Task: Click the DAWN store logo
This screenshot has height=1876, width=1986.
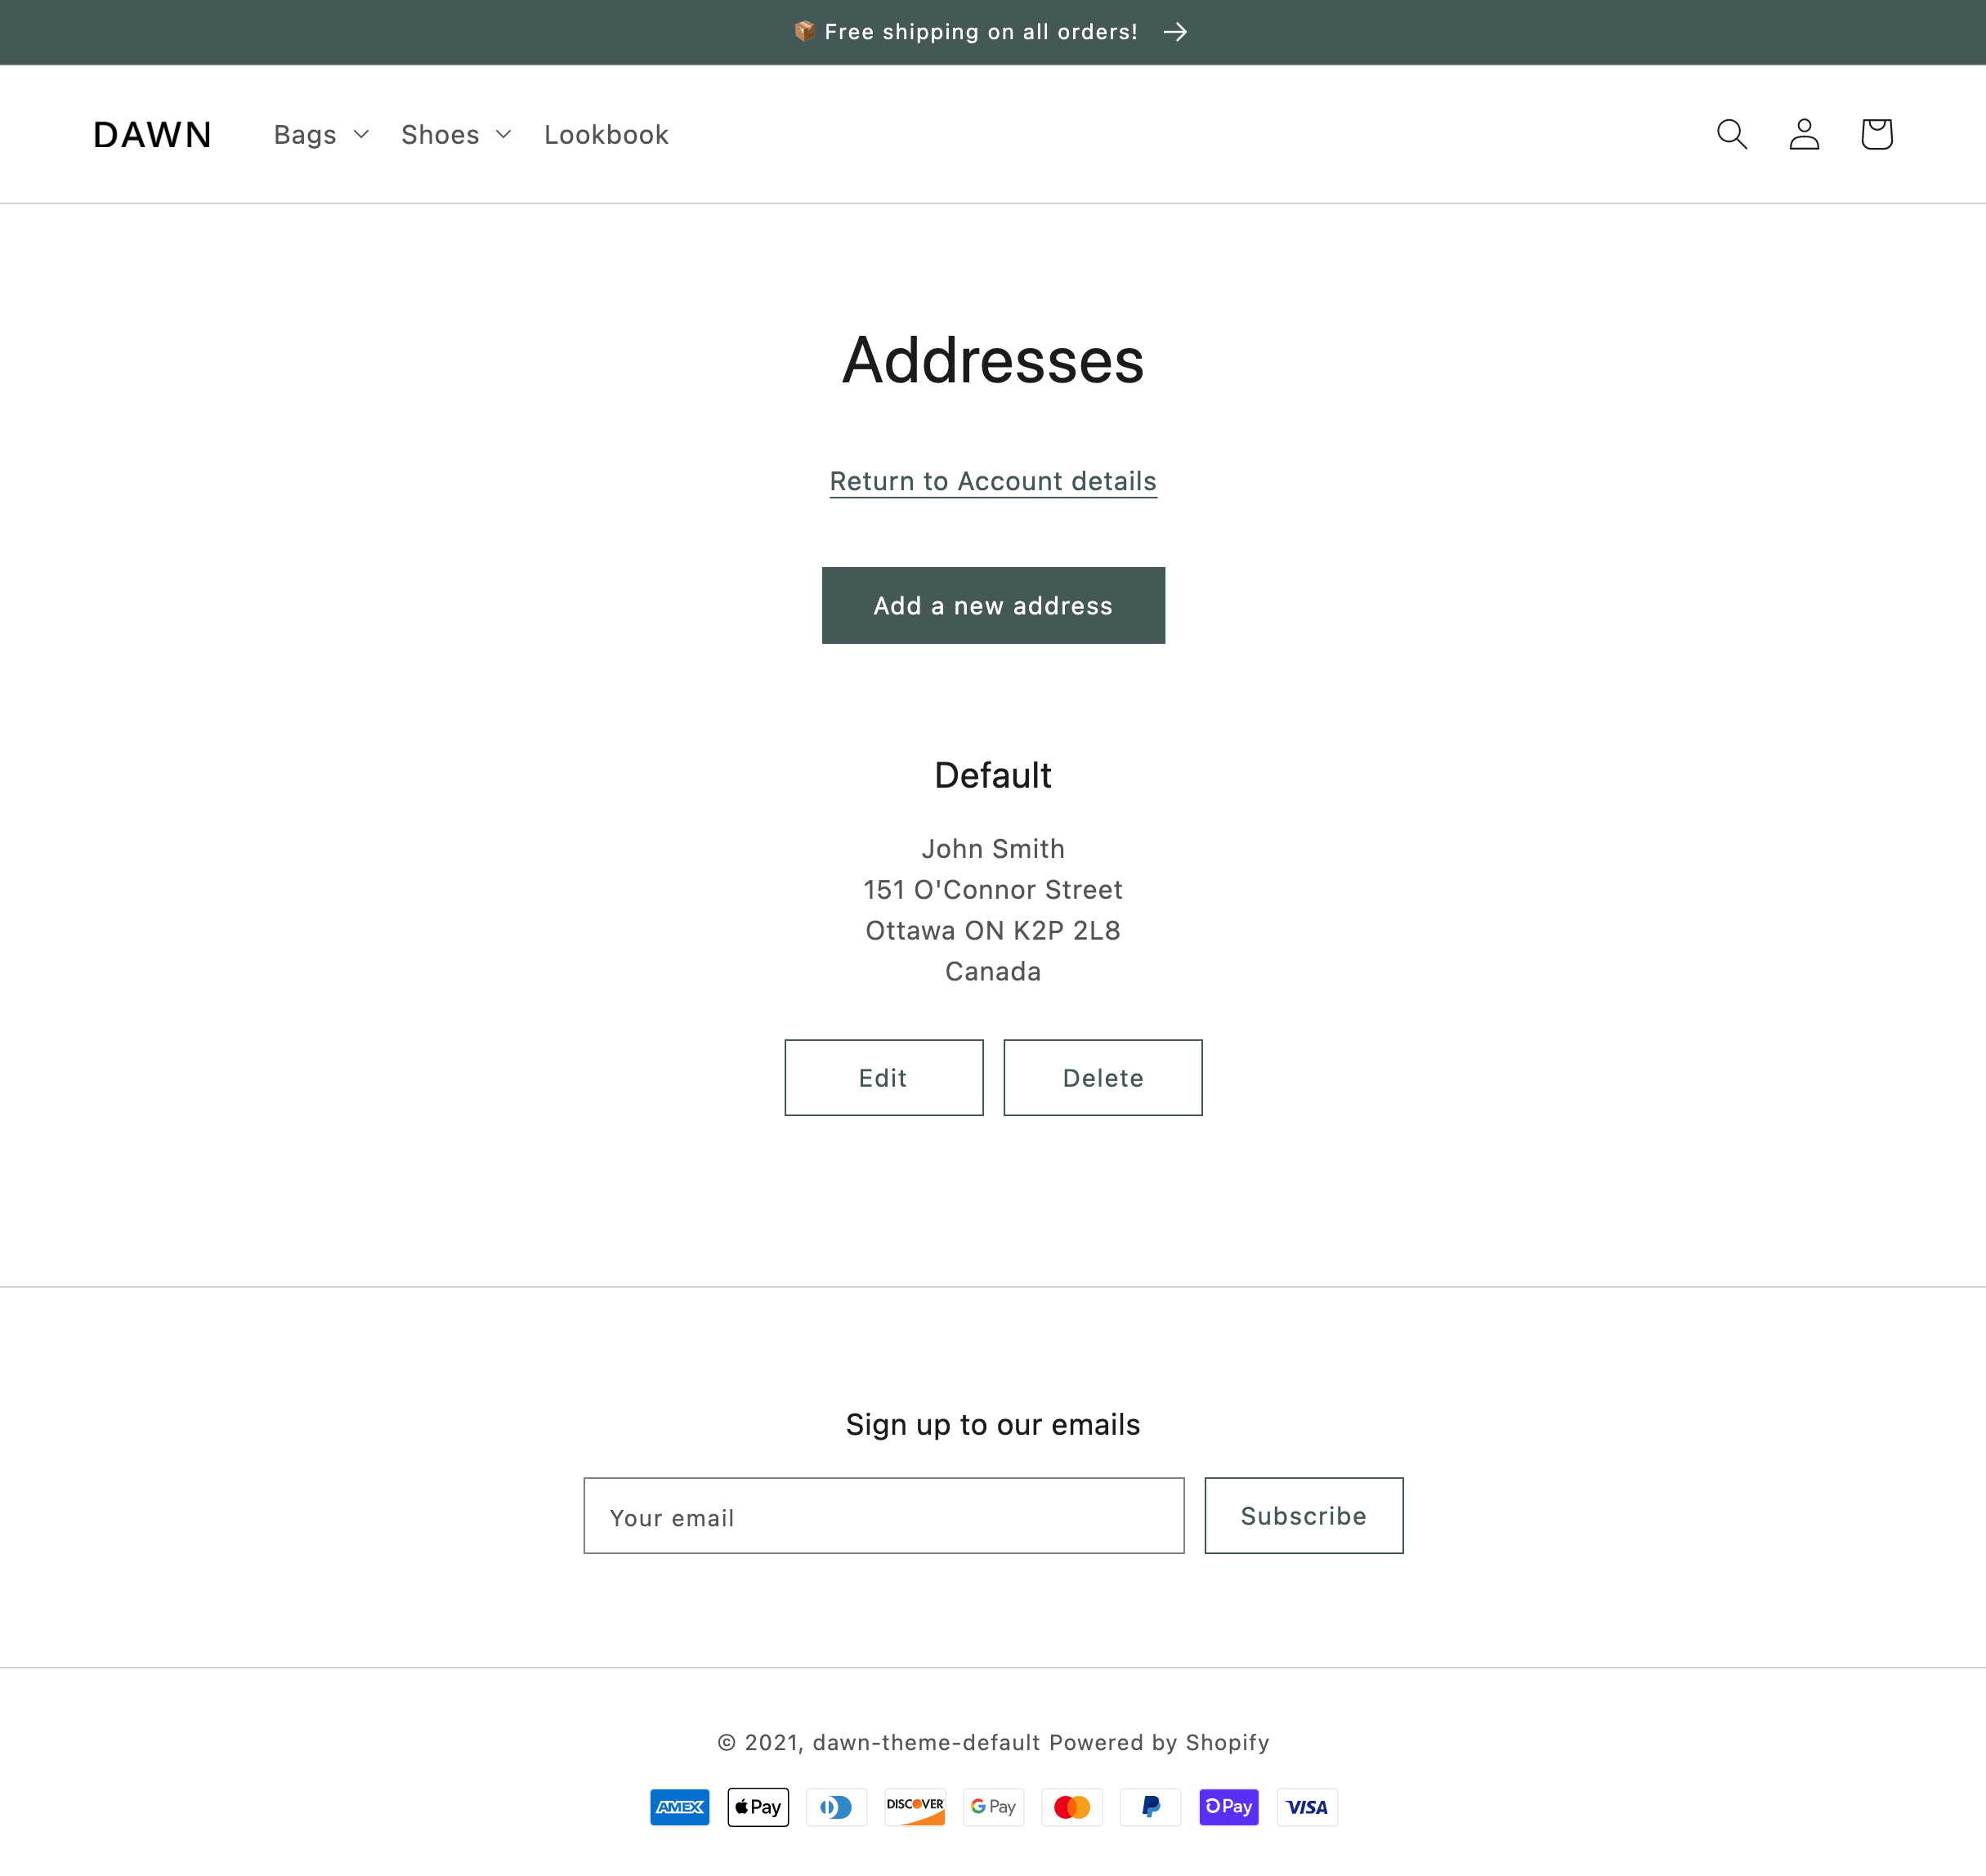Action: click(152, 135)
